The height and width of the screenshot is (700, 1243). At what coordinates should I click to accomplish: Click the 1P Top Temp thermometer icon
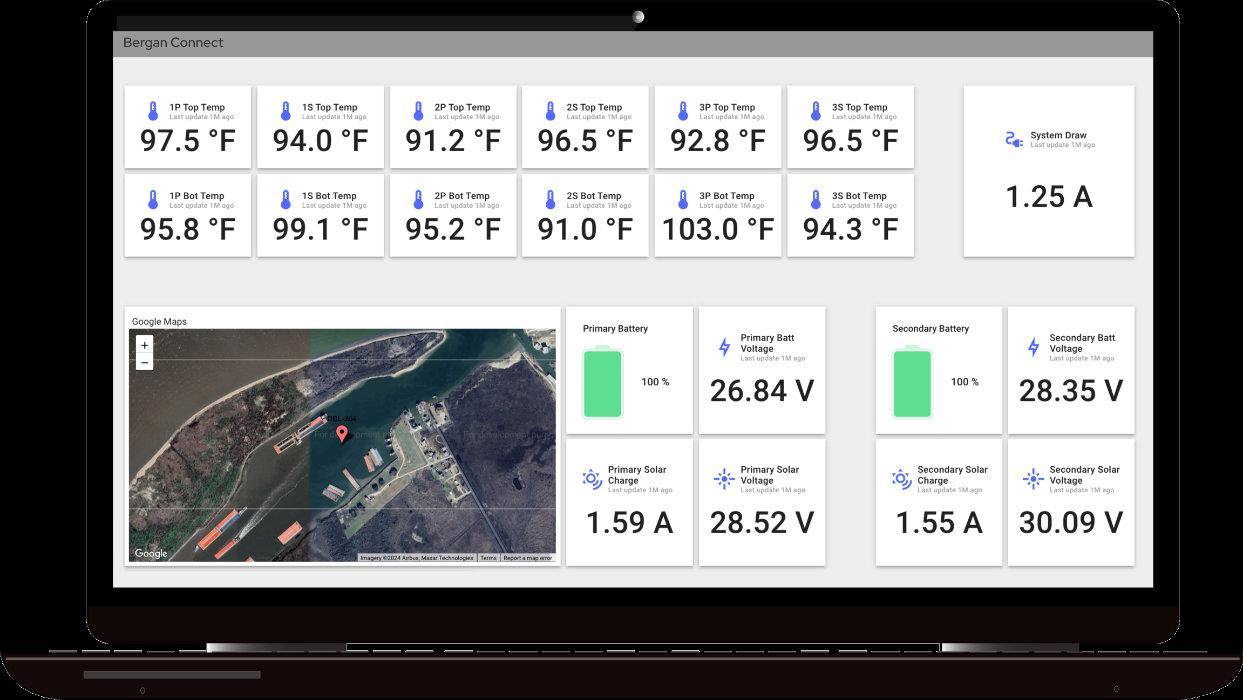coord(153,111)
